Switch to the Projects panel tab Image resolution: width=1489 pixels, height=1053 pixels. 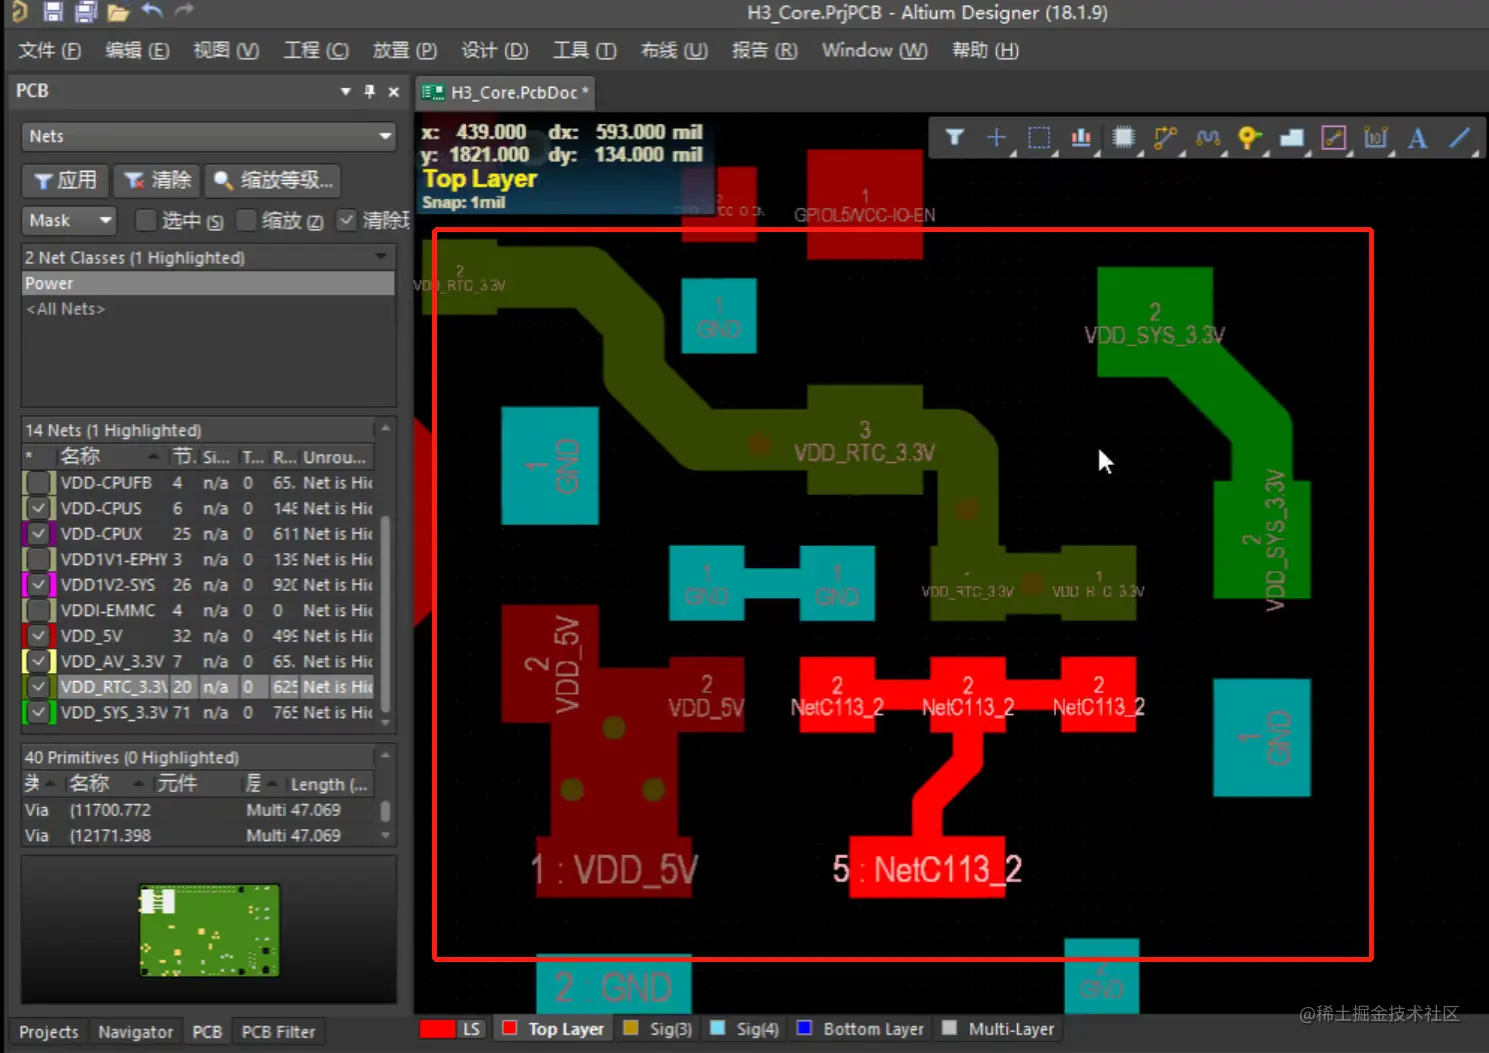48,1031
